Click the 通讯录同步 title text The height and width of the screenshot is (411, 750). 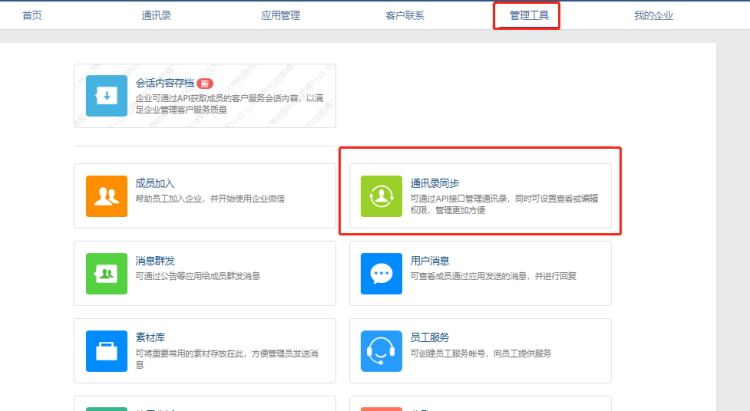435,184
